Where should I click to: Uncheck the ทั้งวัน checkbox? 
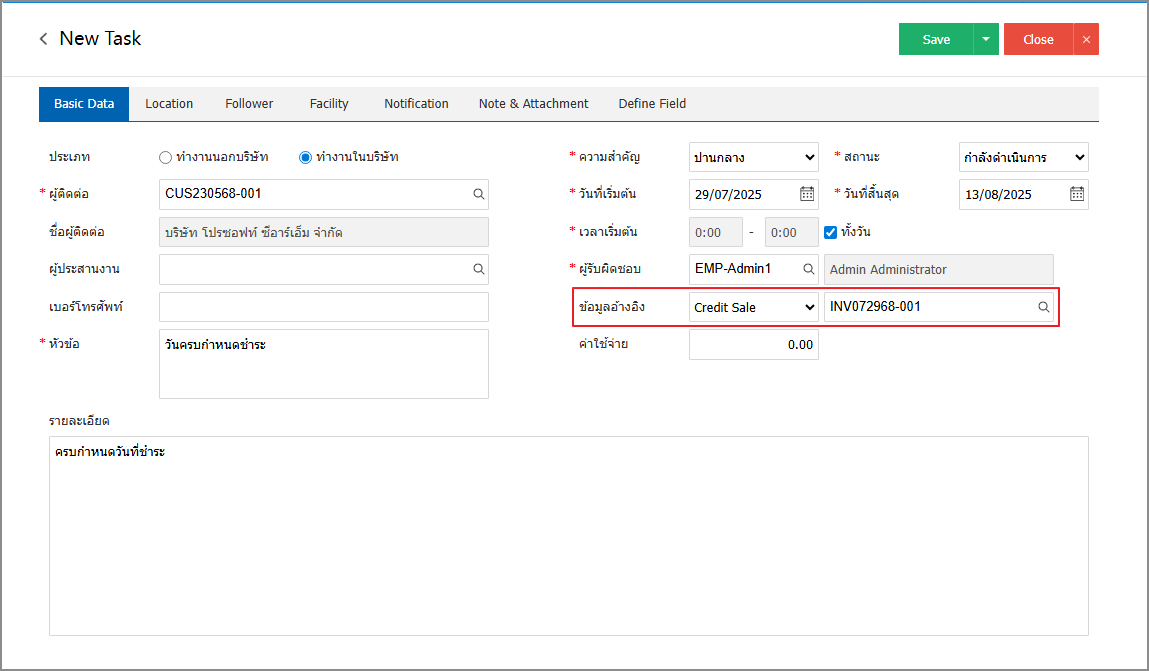(x=830, y=232)
